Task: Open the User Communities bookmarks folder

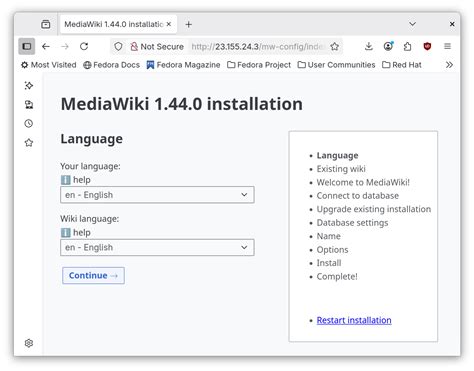Action: click(336, 65)
